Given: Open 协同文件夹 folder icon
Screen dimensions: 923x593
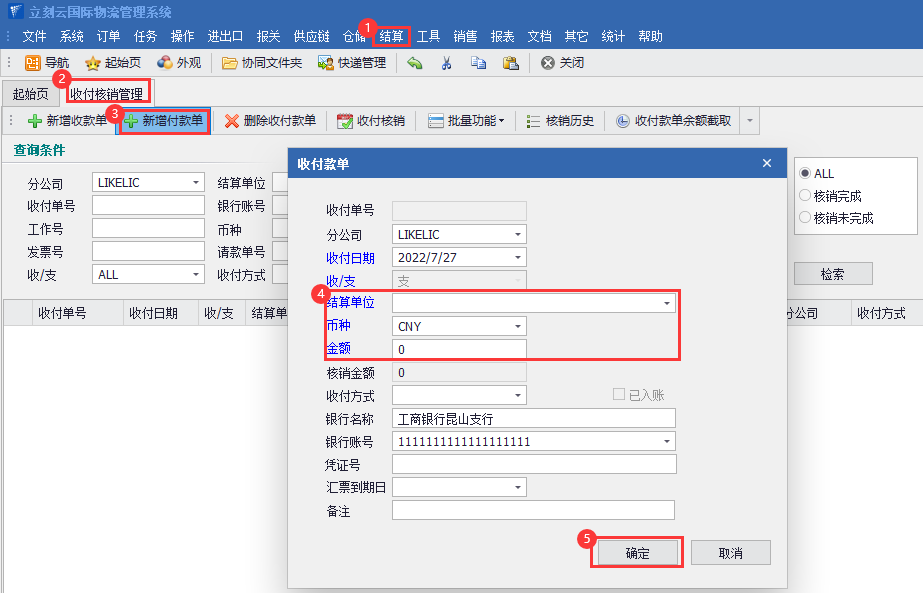Looking at the screenshot, I should pos(230,63).
